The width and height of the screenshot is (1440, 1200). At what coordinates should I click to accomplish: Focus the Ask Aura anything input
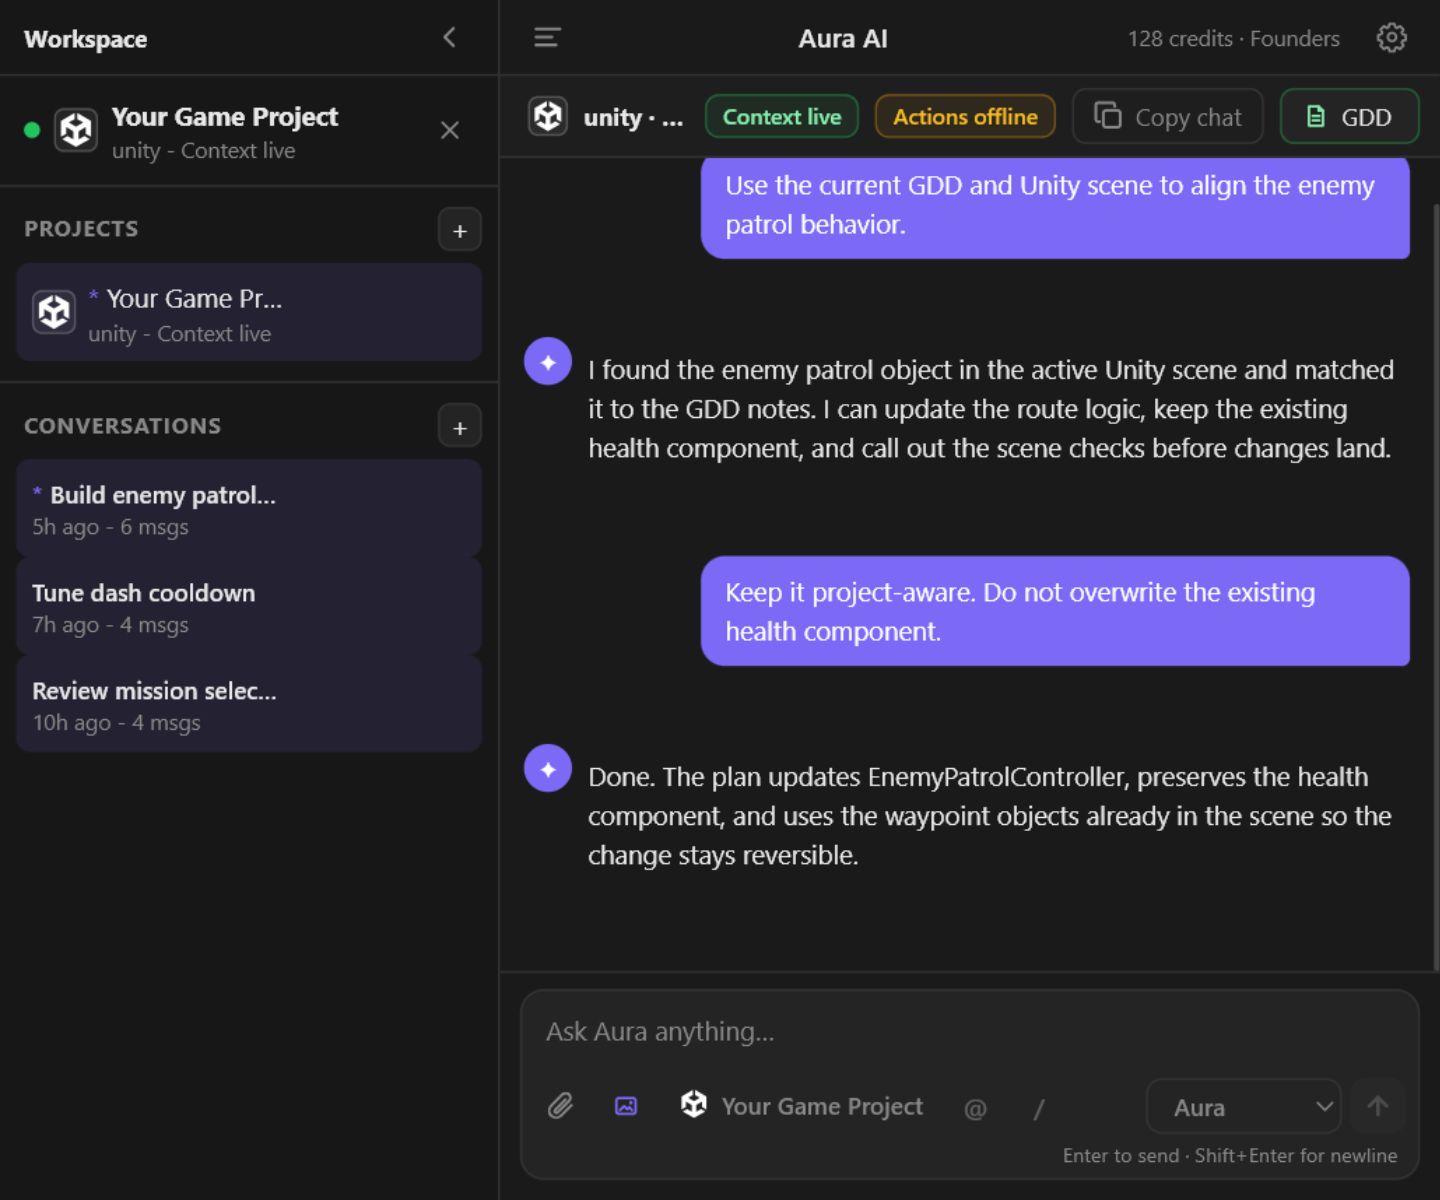tap(970, 1032)
